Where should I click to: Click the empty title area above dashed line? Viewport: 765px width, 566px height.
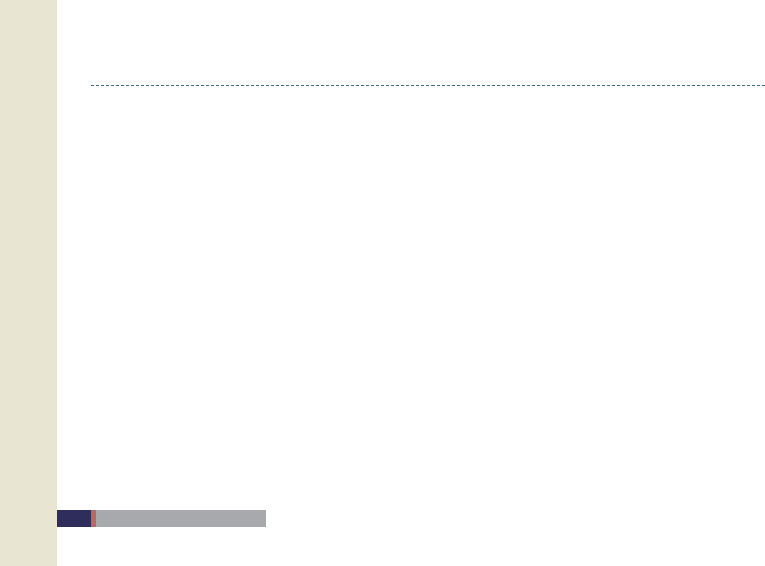click(x=420, y=45)
